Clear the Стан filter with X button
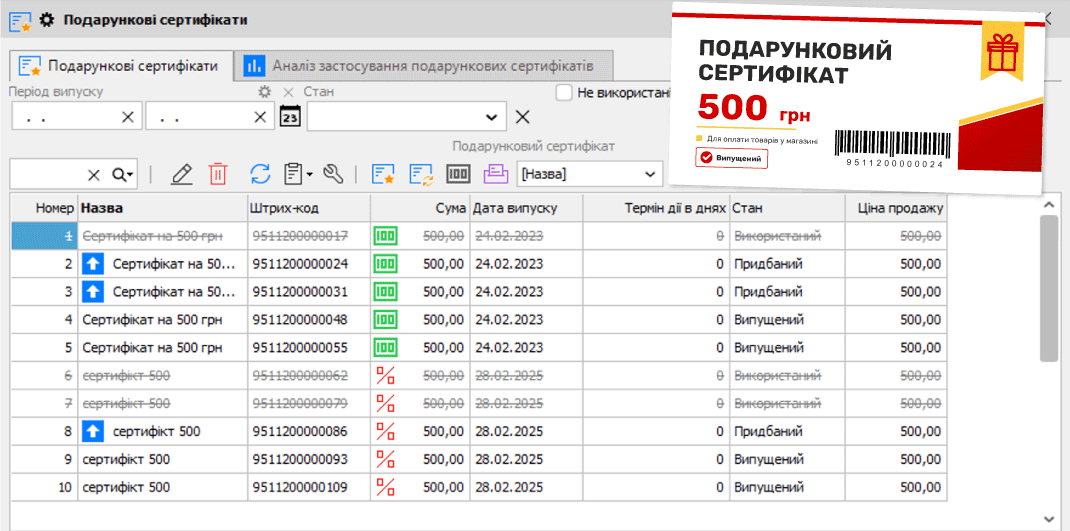This screenshot has width=1070, height=531. (x=522, y=117)
